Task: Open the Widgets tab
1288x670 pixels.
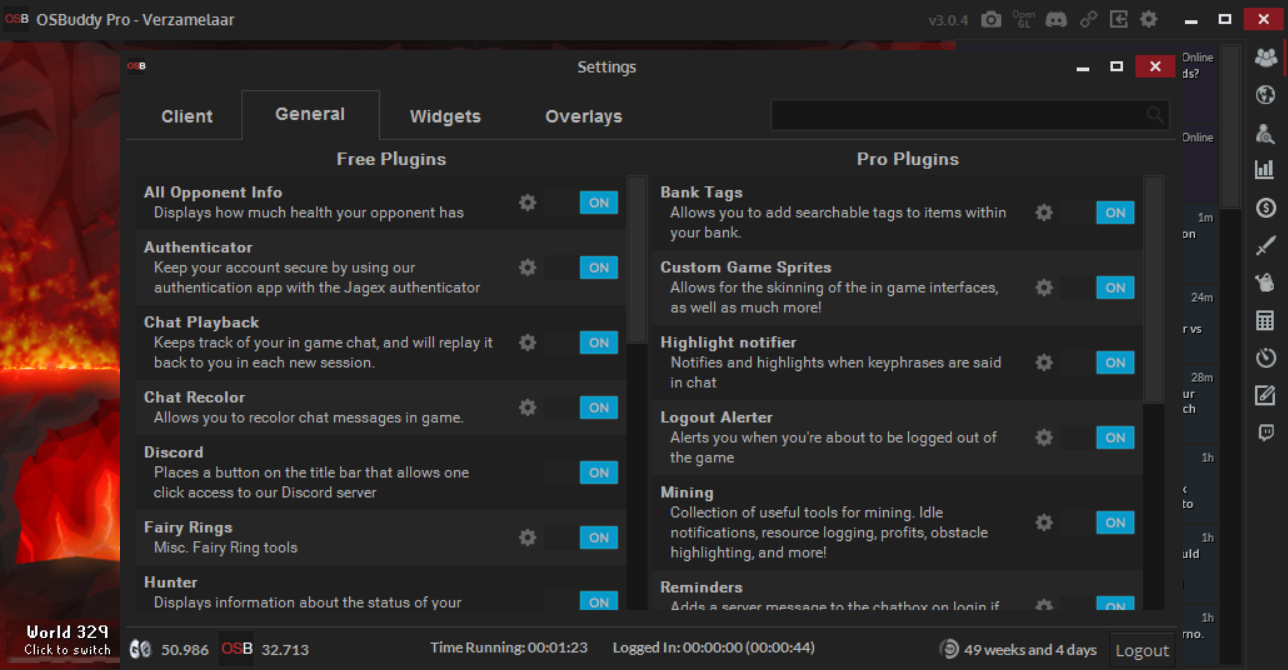Action: pos(445,116)
